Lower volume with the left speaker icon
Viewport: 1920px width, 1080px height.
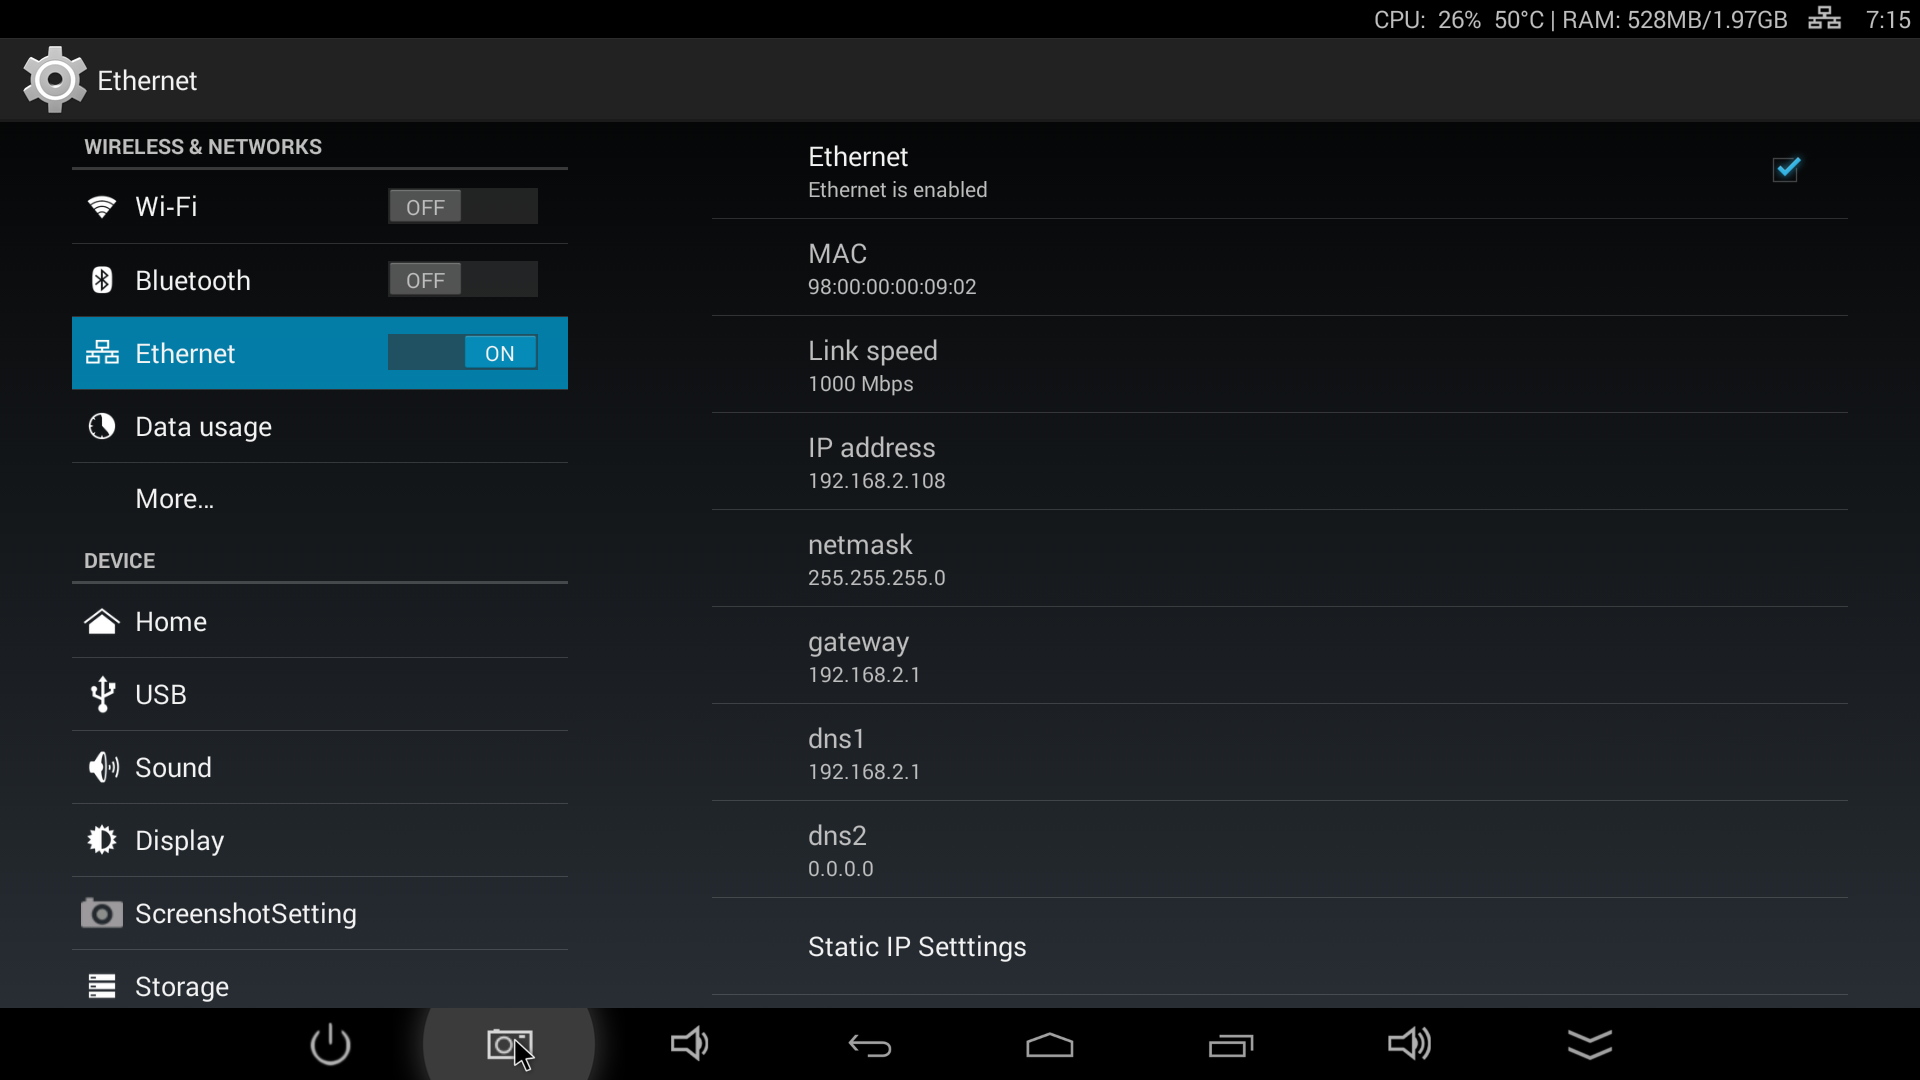point(690,1044)
